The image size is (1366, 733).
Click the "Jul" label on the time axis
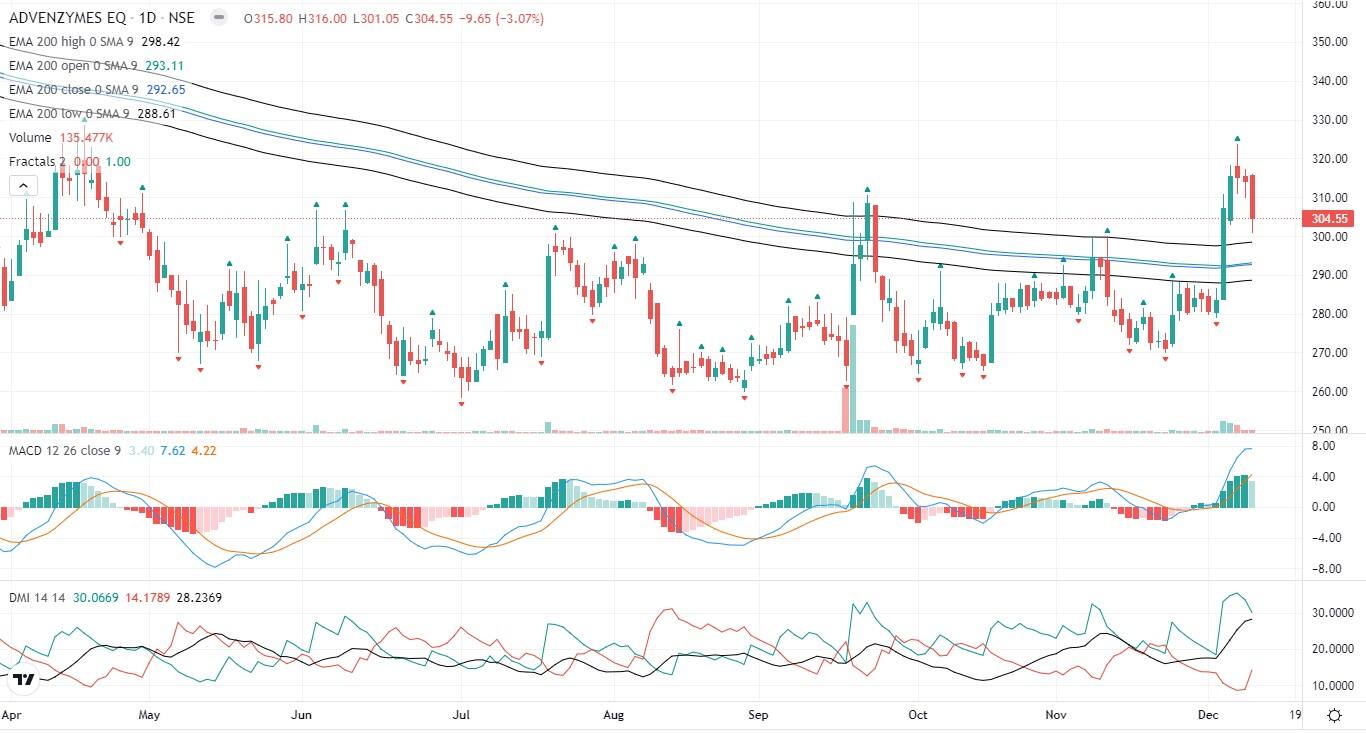point(461,715)
